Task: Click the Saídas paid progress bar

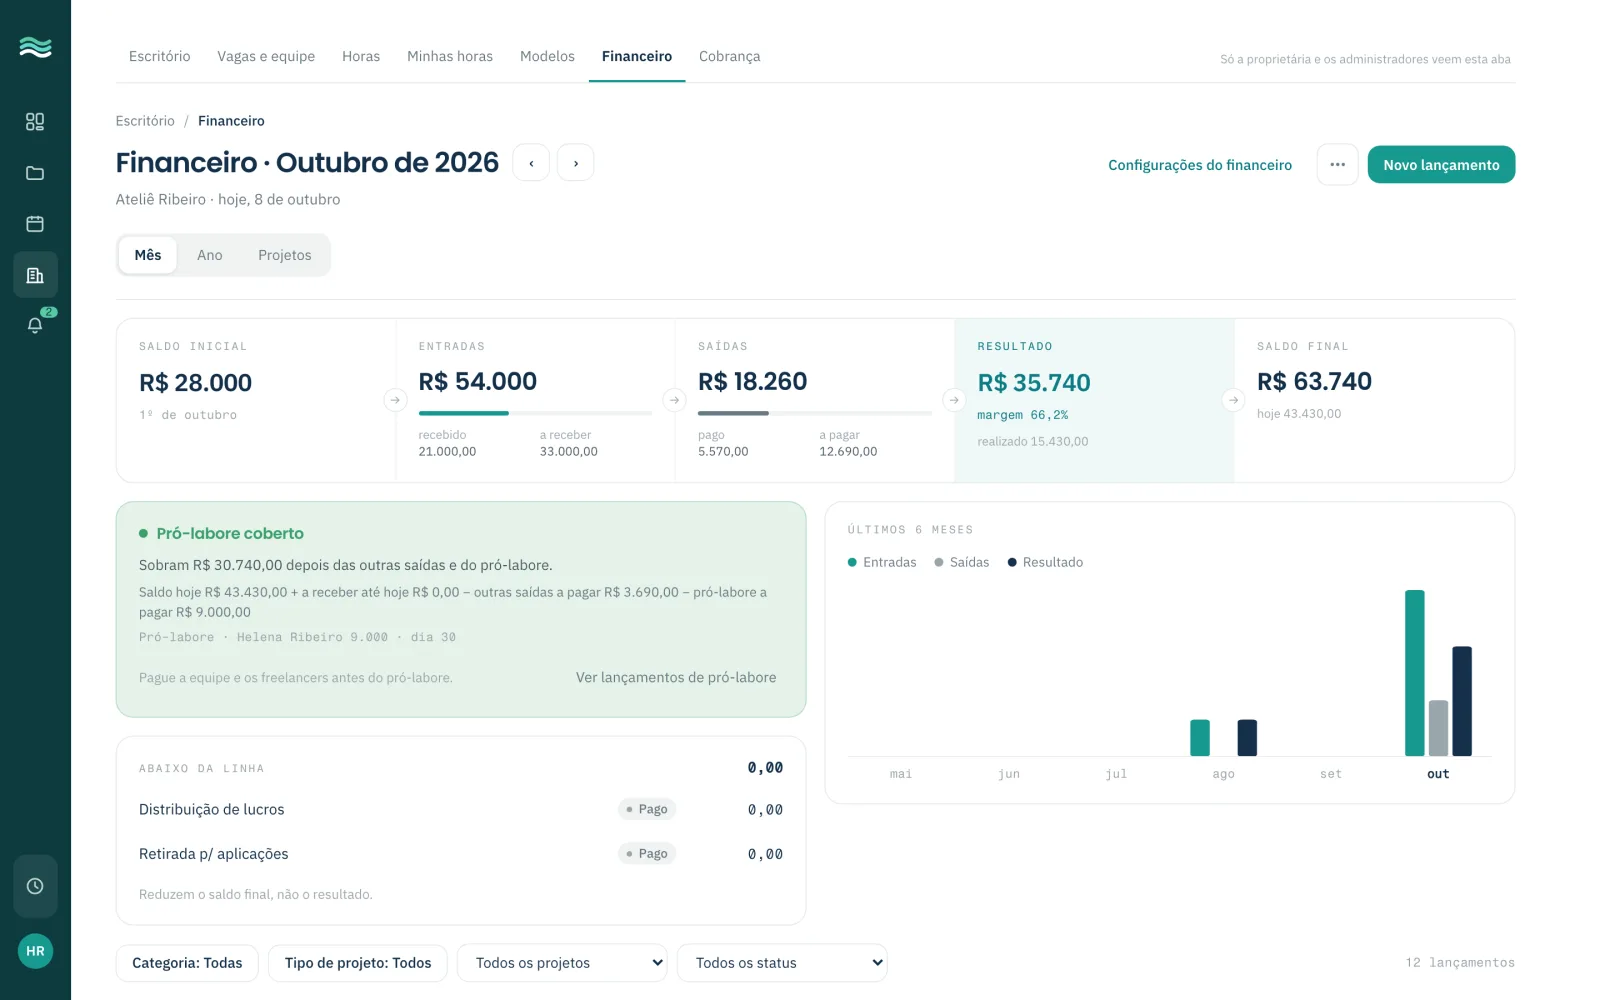Action: coord(815,413)
